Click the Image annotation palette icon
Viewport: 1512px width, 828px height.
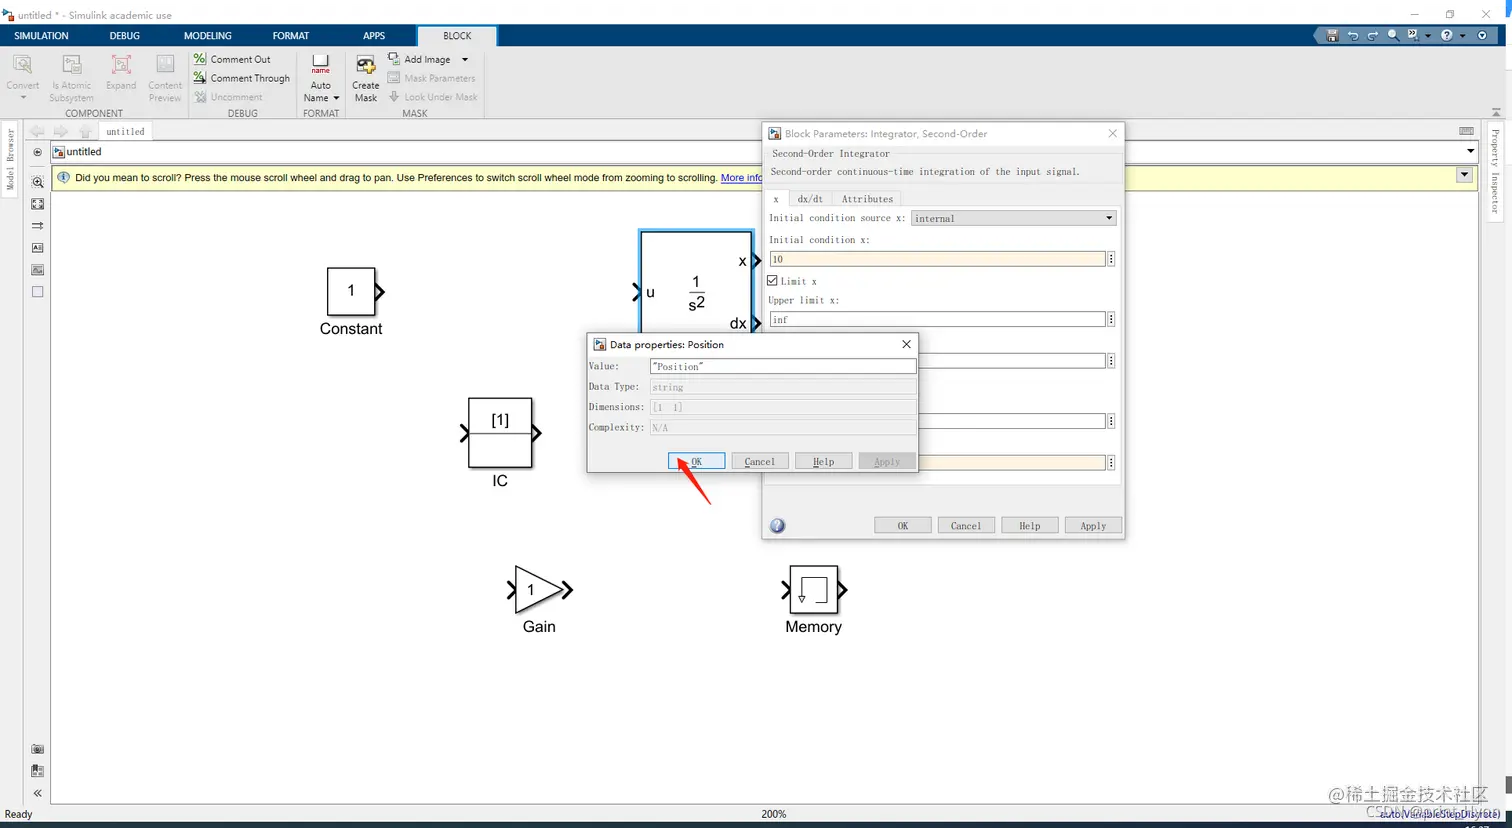click(x=37, y=270)
